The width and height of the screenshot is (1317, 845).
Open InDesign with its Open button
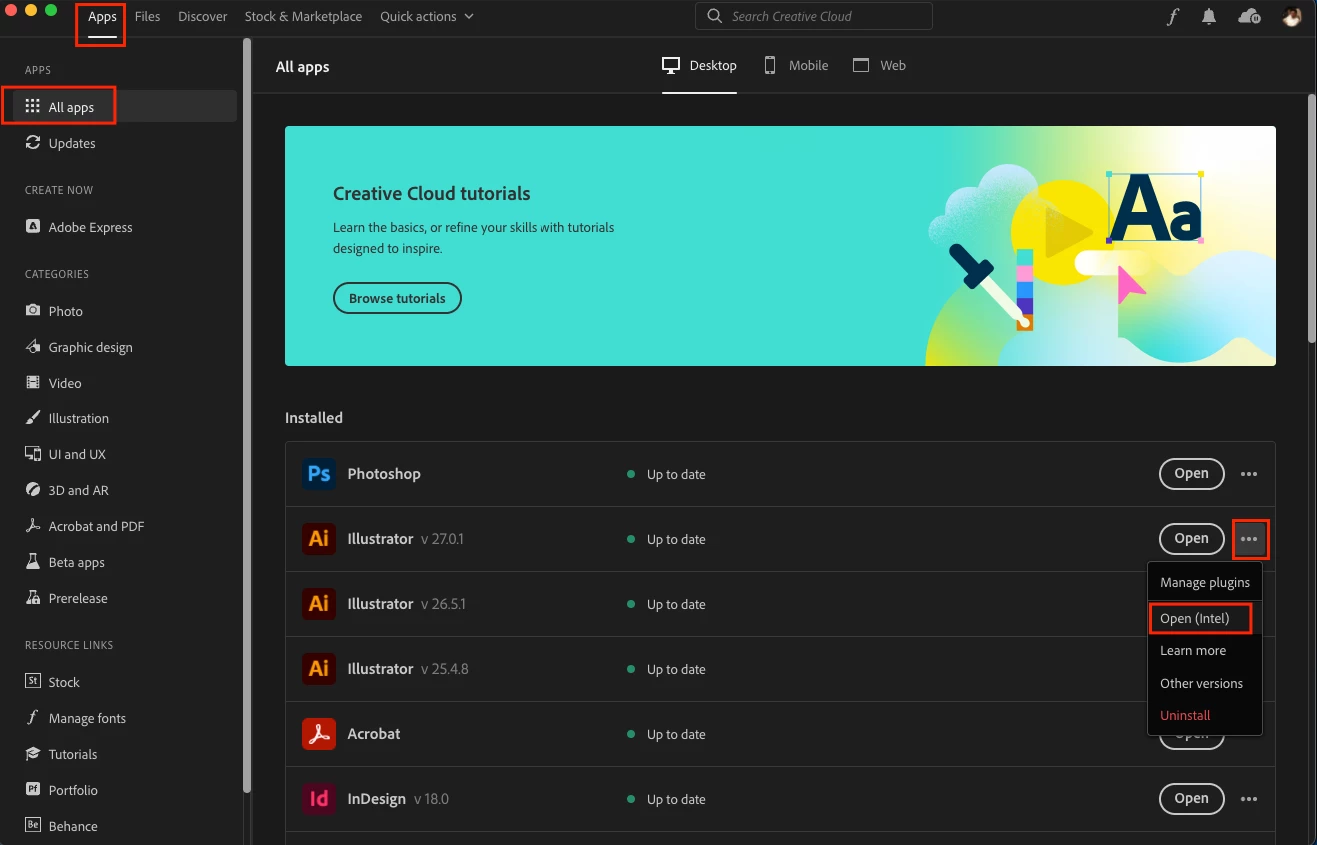pos(1191,799)
